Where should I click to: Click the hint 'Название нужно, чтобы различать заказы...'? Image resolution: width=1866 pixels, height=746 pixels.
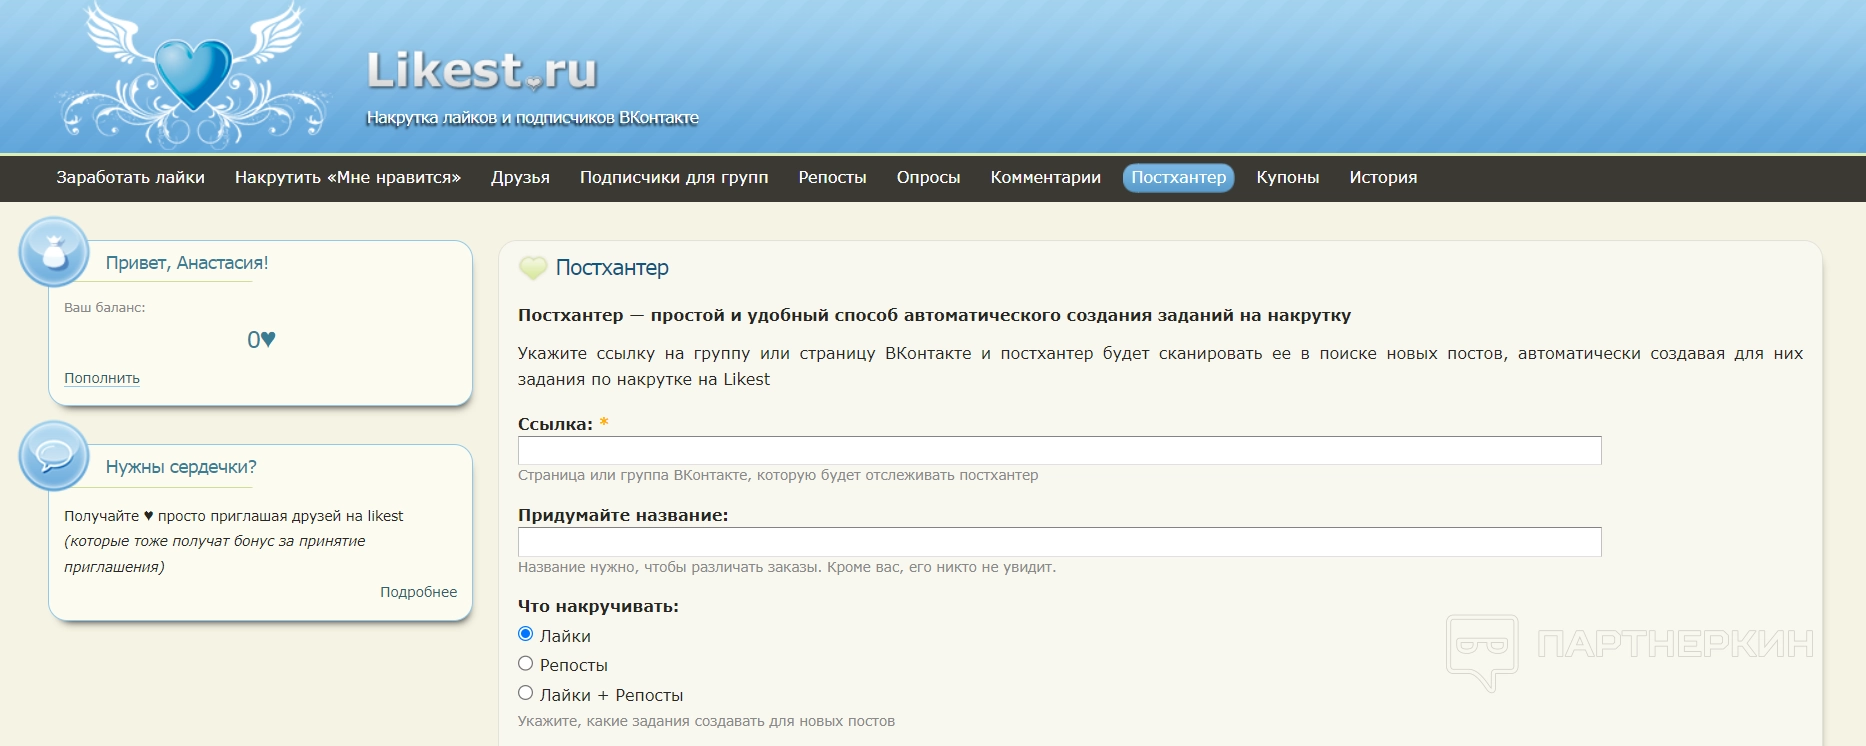(787, 567)
